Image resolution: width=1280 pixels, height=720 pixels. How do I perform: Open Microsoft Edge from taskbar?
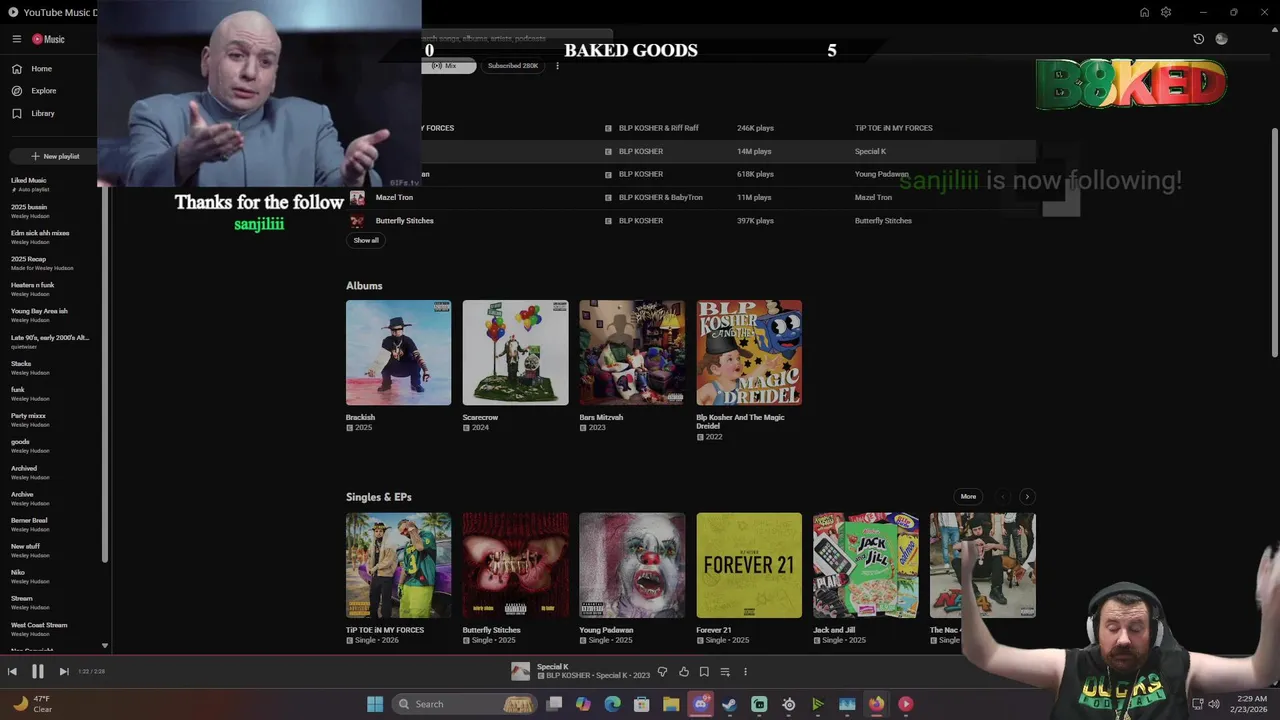(x=612, y=704)
